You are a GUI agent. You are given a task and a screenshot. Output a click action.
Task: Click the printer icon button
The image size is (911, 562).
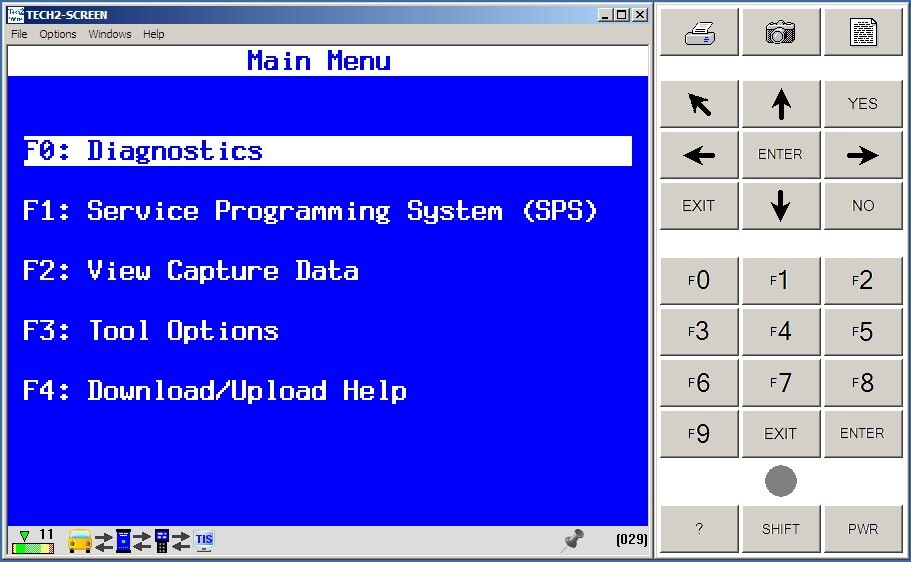(x=699, y=32)
